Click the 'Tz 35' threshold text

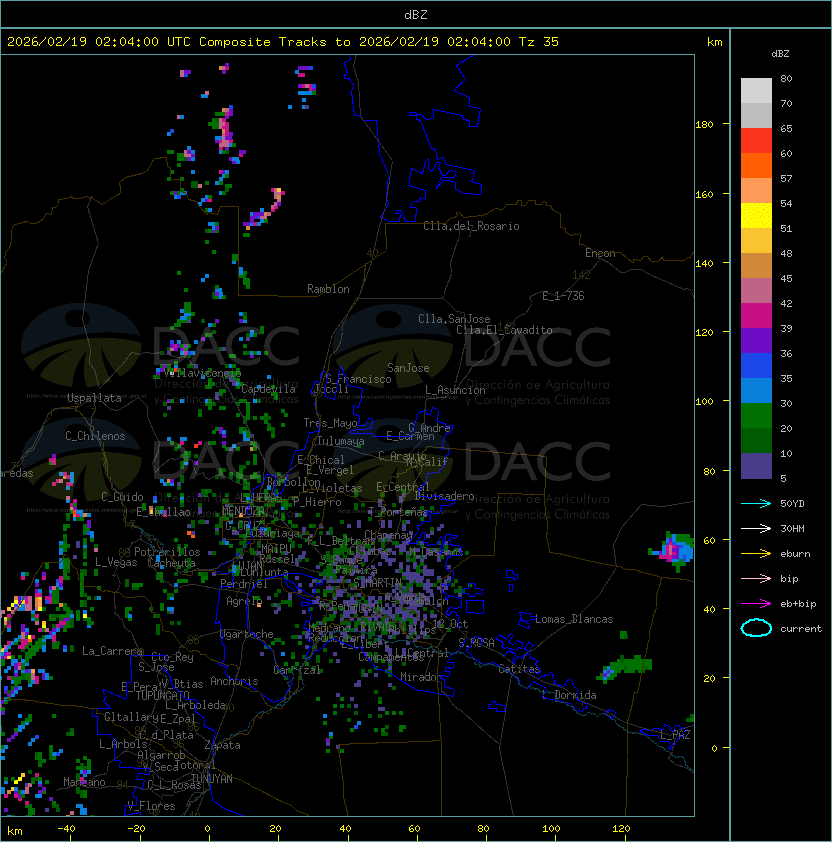pyautogui.click(x=539, y=41)
